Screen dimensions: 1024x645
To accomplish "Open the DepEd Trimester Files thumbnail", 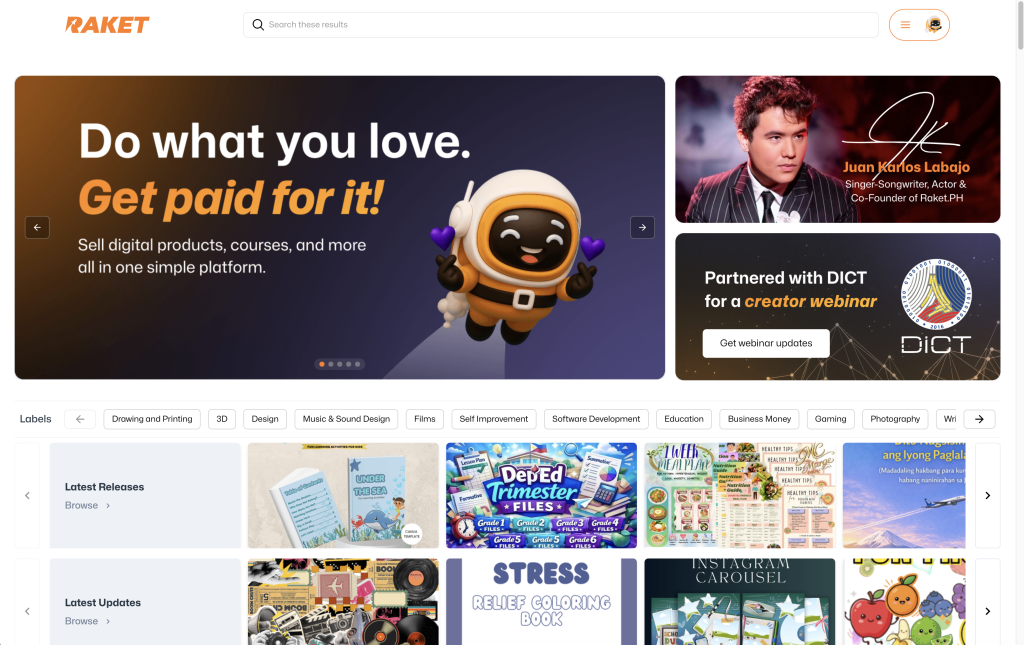I will (x=541, y=496).
